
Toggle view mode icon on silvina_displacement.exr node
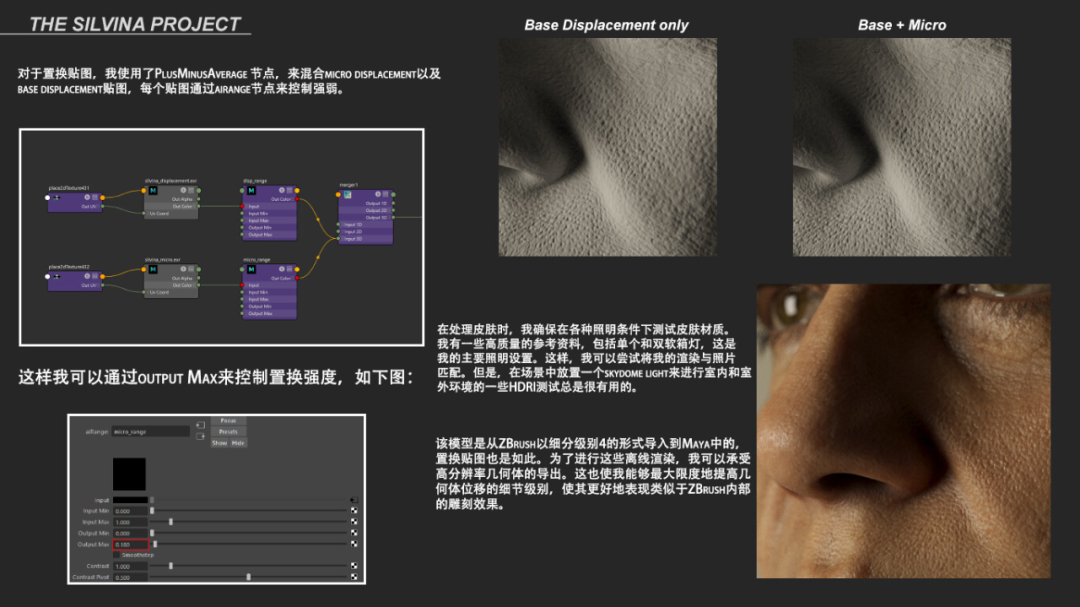(x=191, y=190)
